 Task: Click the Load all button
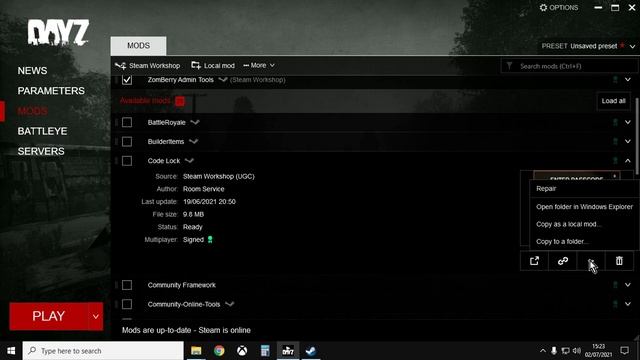[613, 101]
